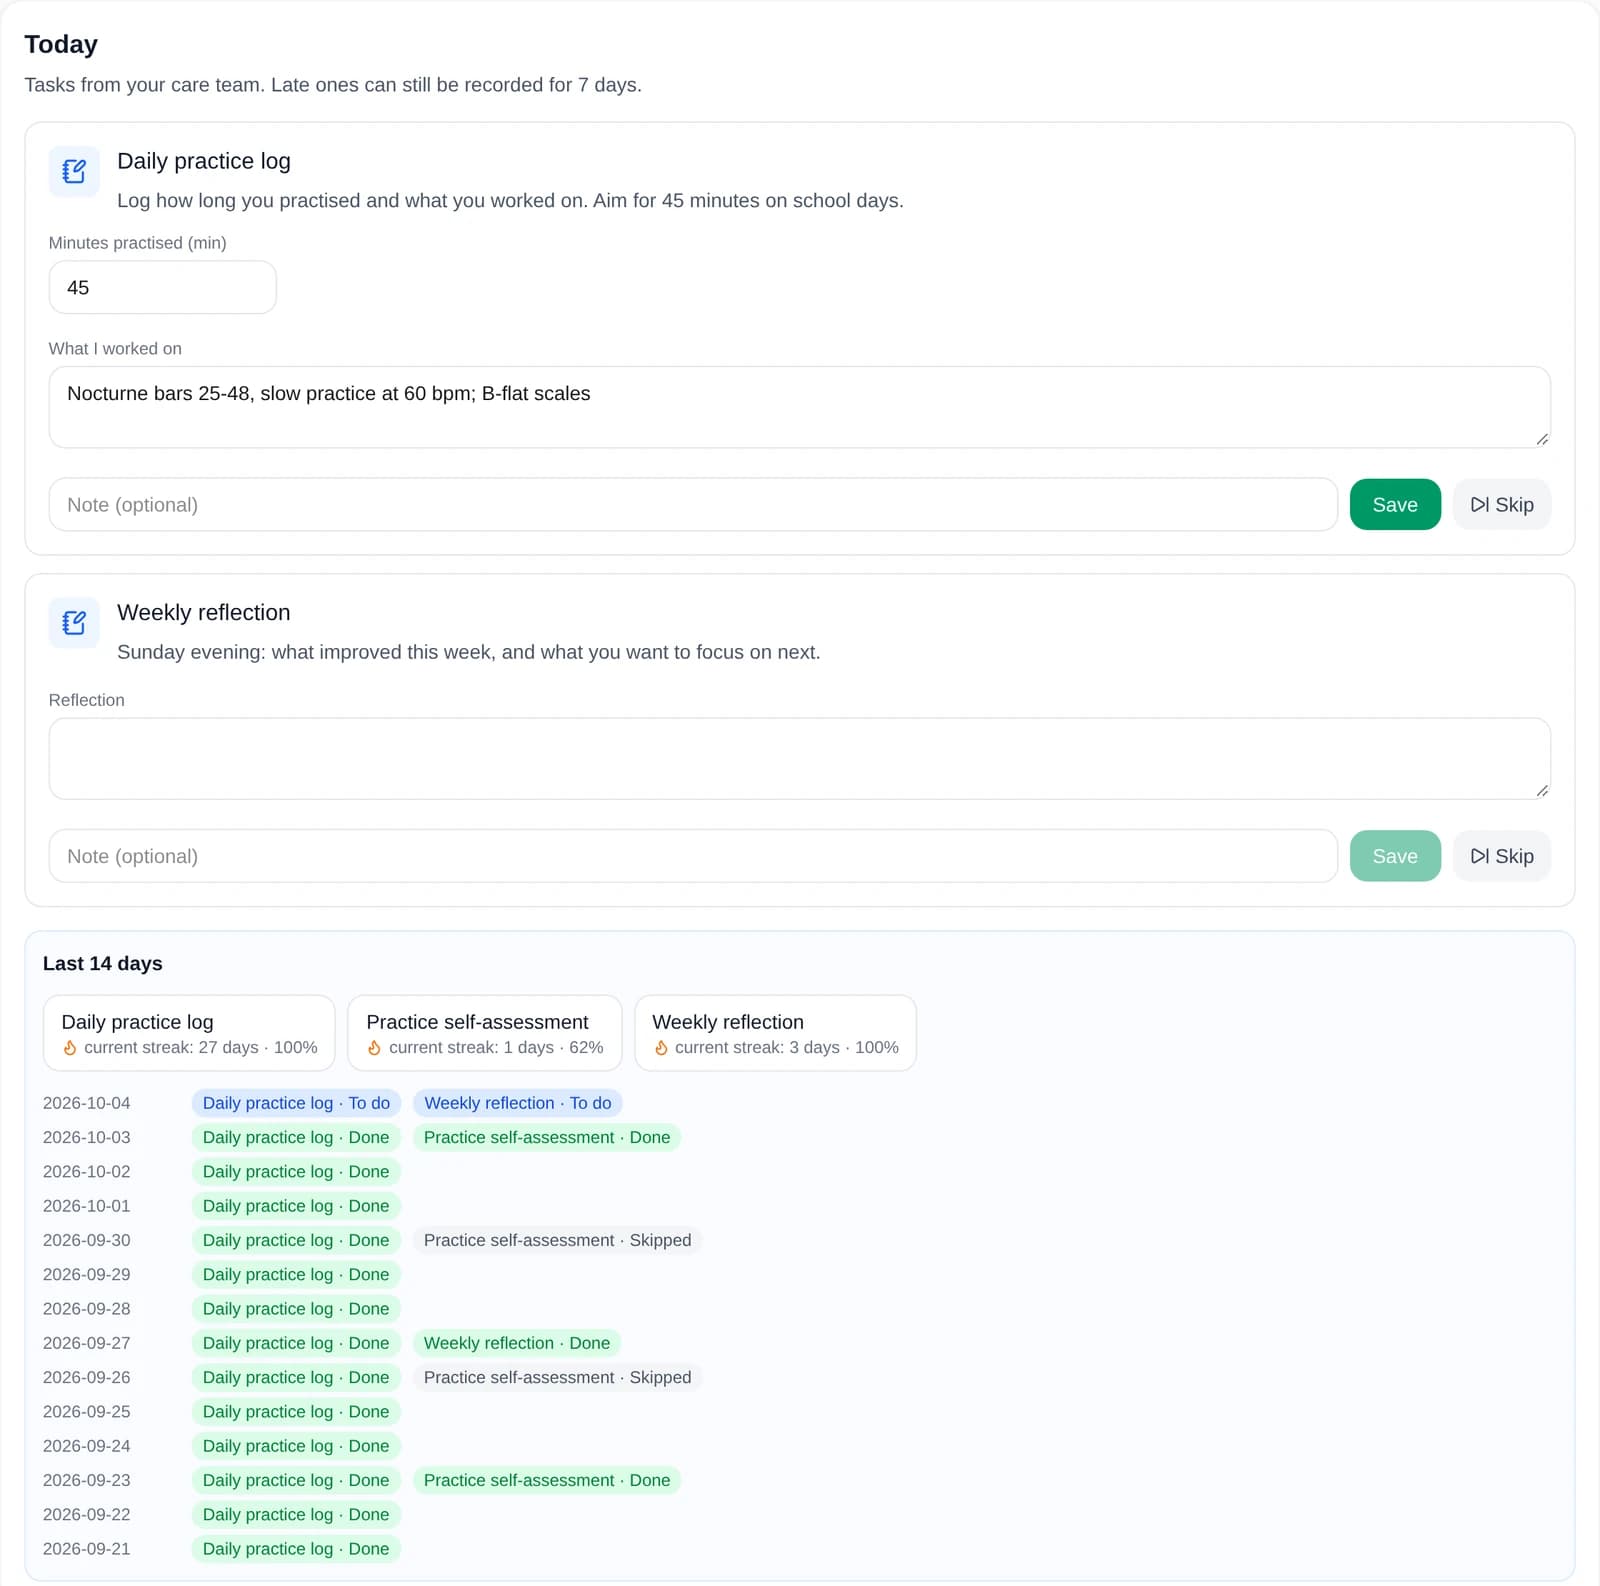Click 'Practice self-assessment · Done' on 2026-09-23
1600x1586 pixels.
coord(546,1480)
